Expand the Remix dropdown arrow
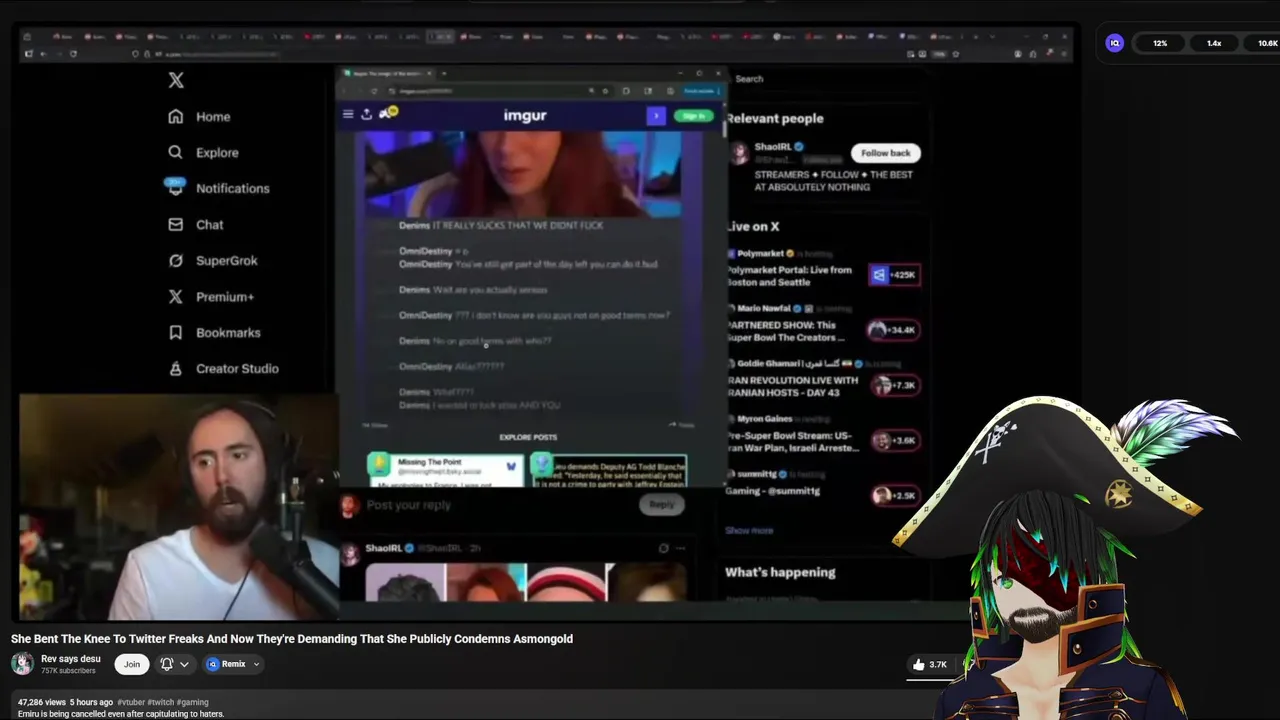The height and width of the screenshot is (720, 1280). tap(256, 664)
